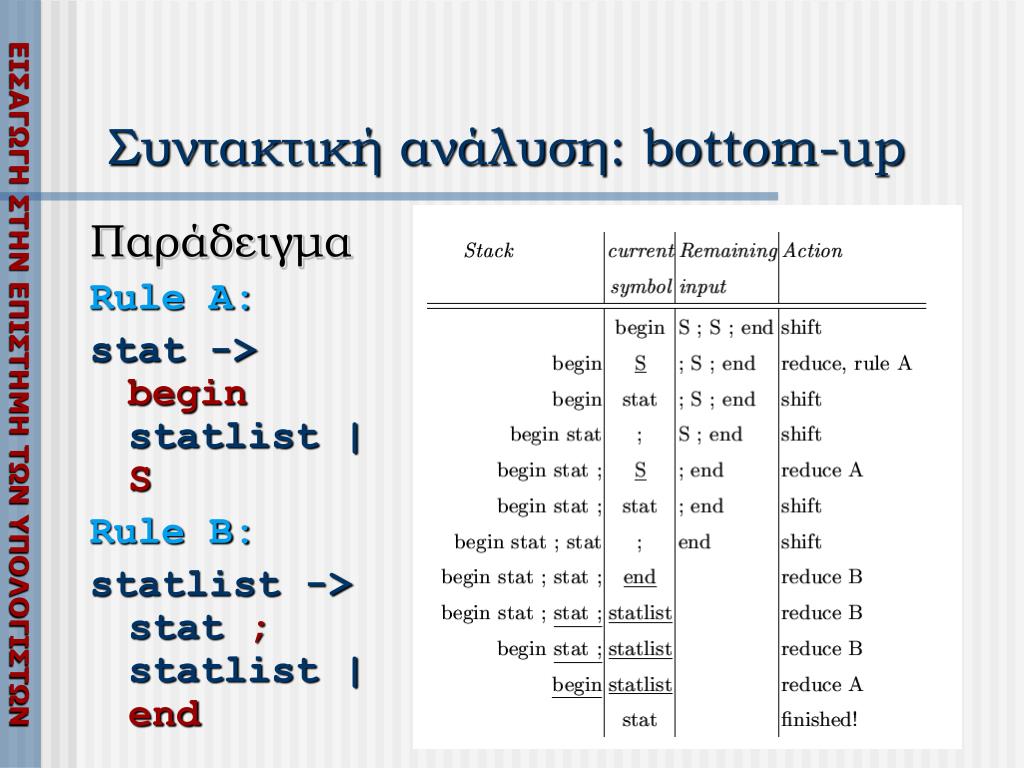Viewport: 1024px width, 768px height.
Task: Click the 'reduce A' action in the last 'reduce' row
Action: pos(822,684)
